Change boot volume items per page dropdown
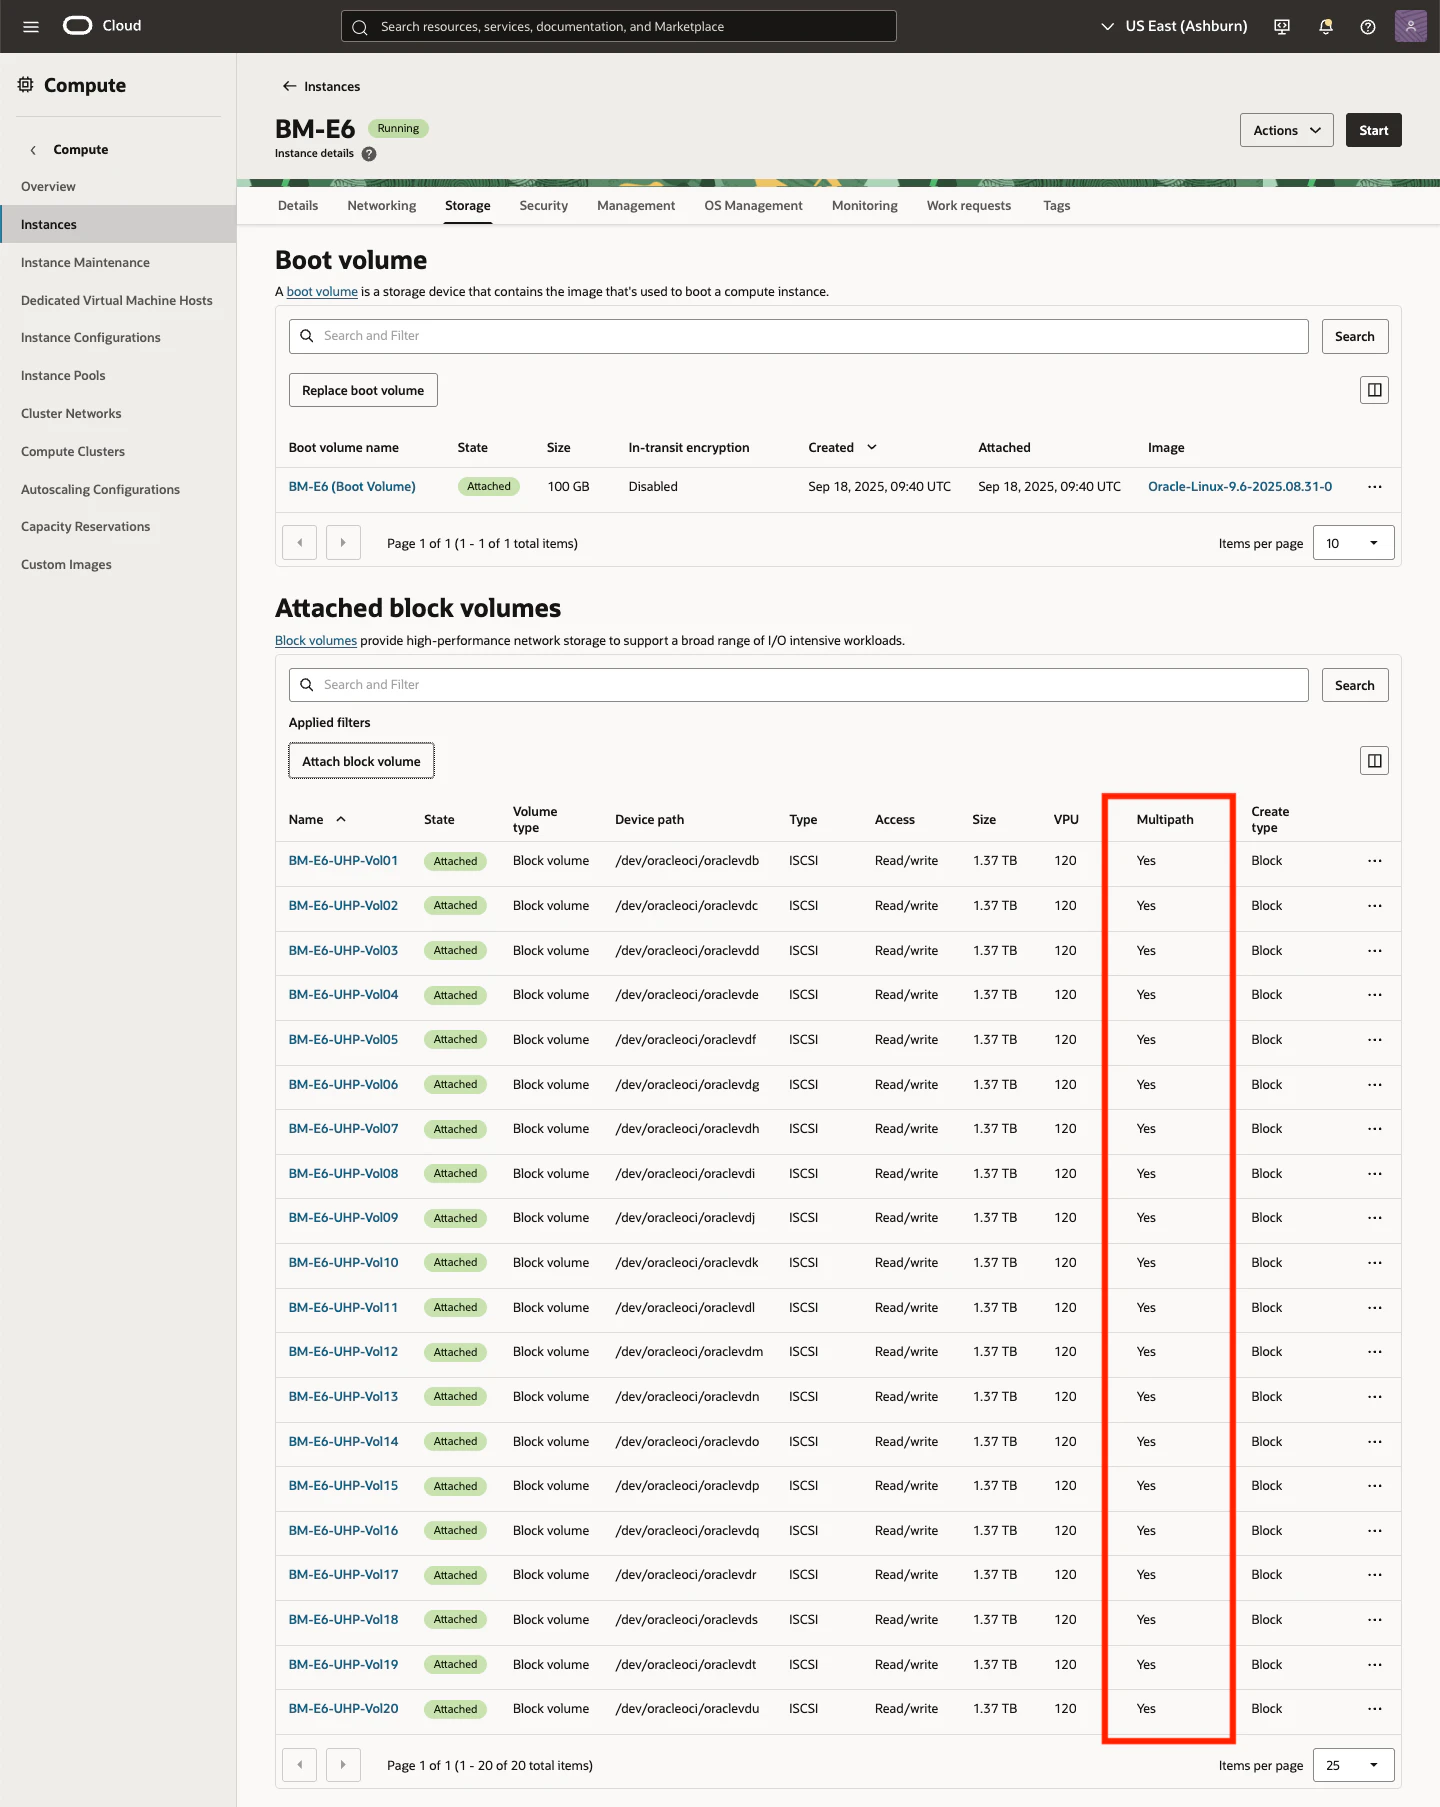 pos(1353,543)
